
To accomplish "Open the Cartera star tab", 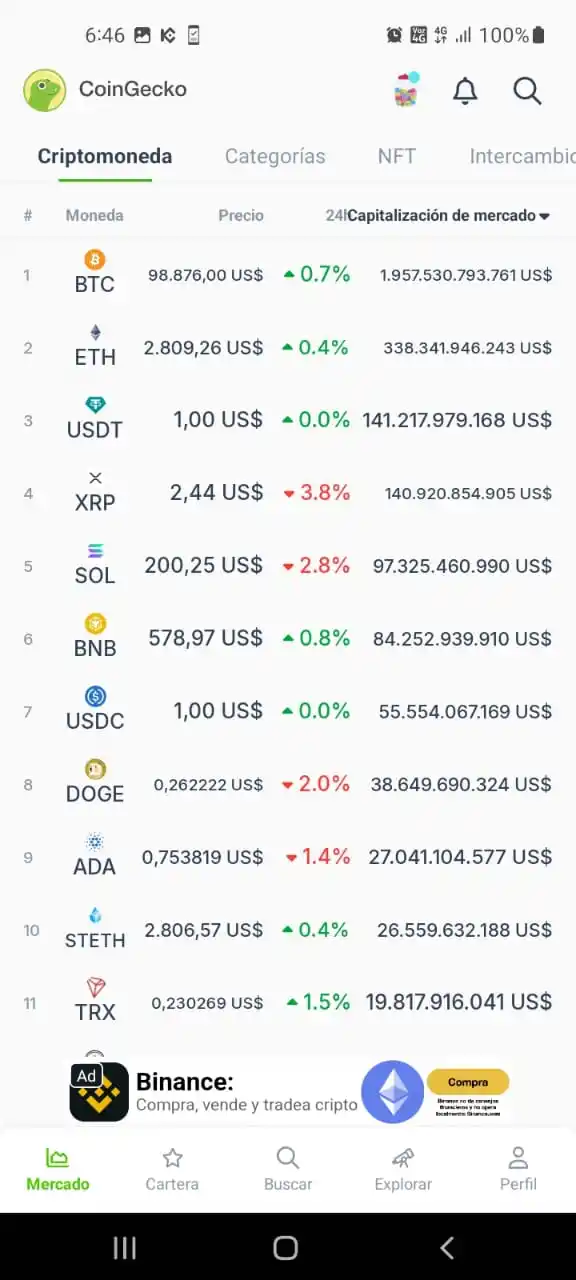I will pyautogui.click(x=172, y=1170).
